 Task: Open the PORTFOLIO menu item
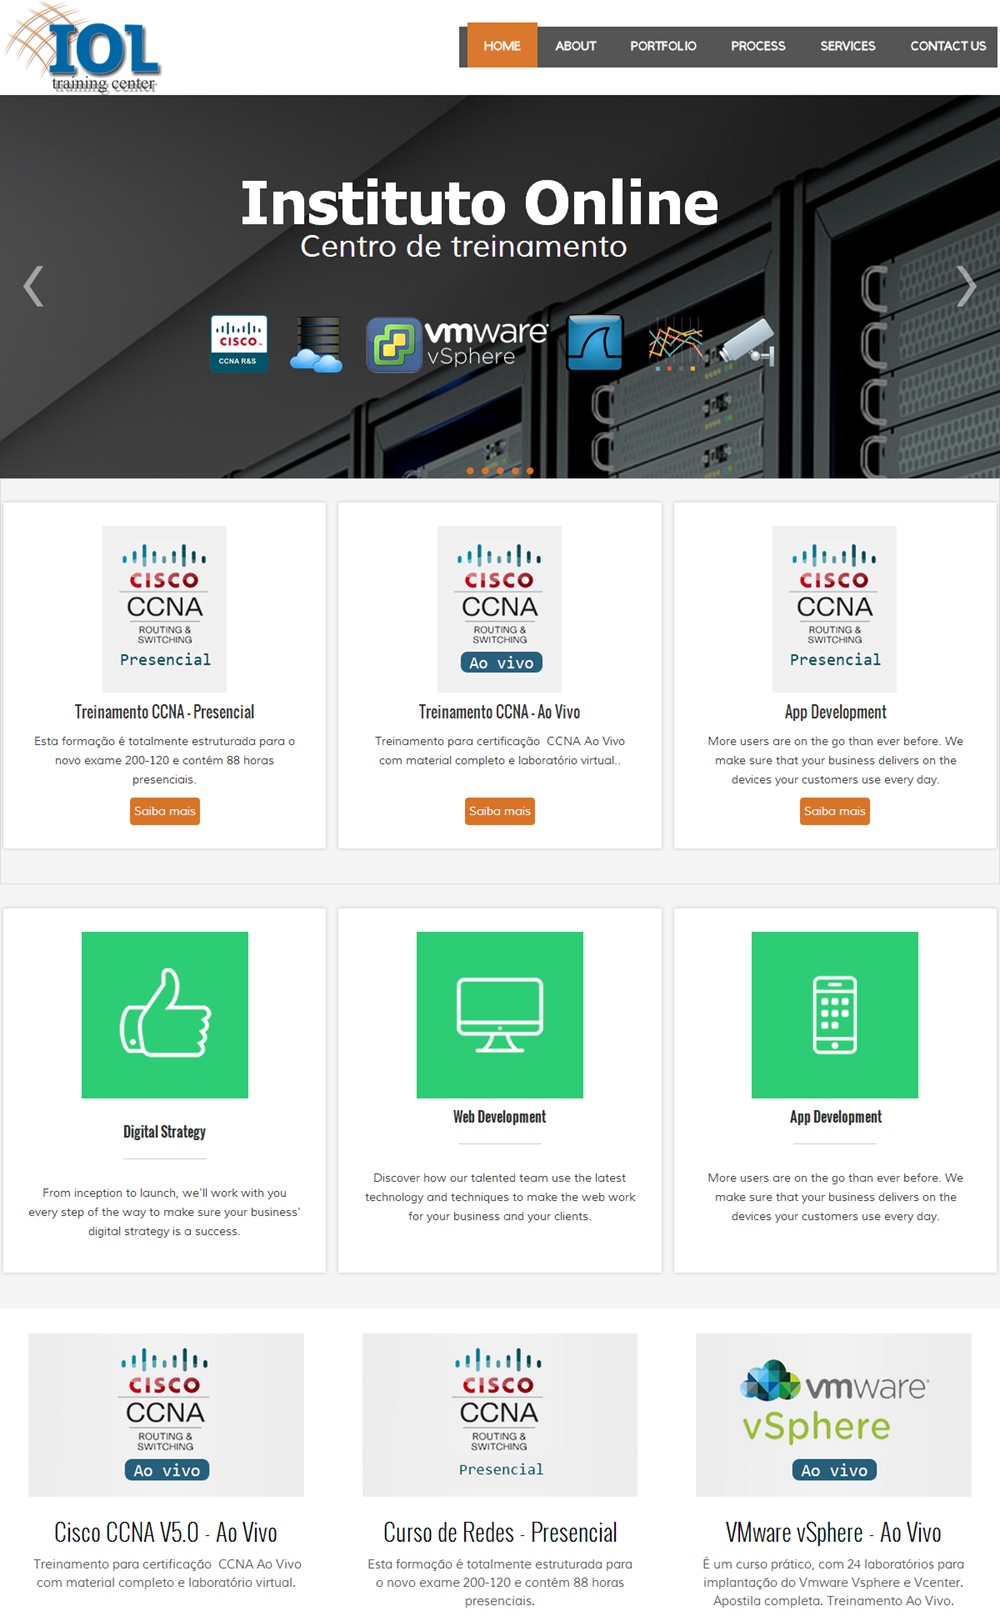pyautogui.click(x=663, y=46)
